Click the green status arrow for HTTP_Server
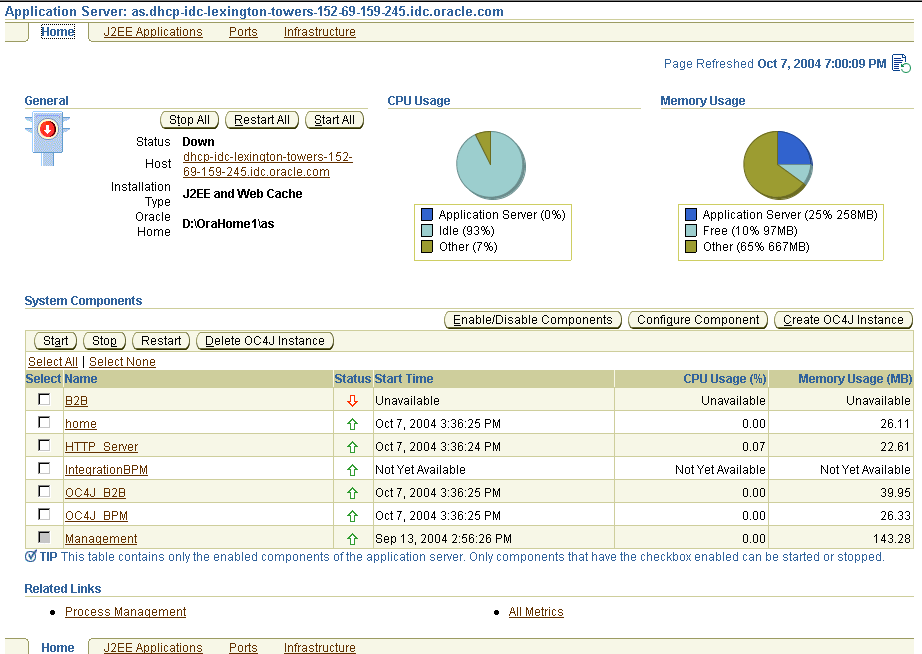Image resolution: width=922 pixels, height=654 pixels. click(x=352, y=447)
